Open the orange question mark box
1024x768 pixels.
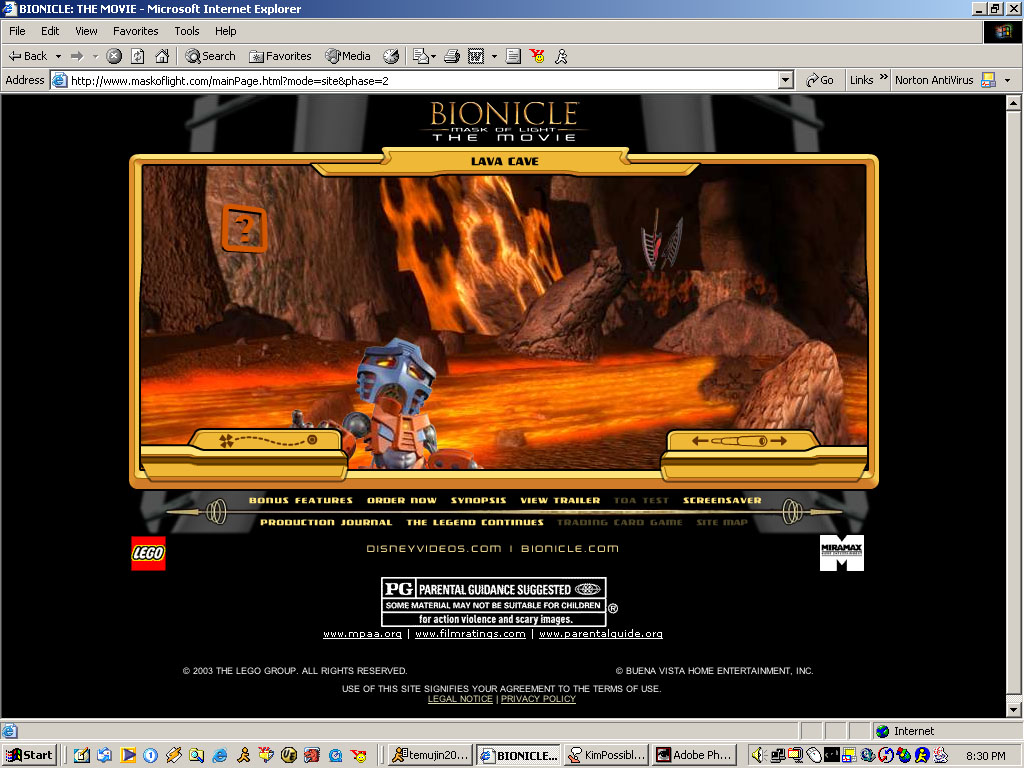coord(243,229)
